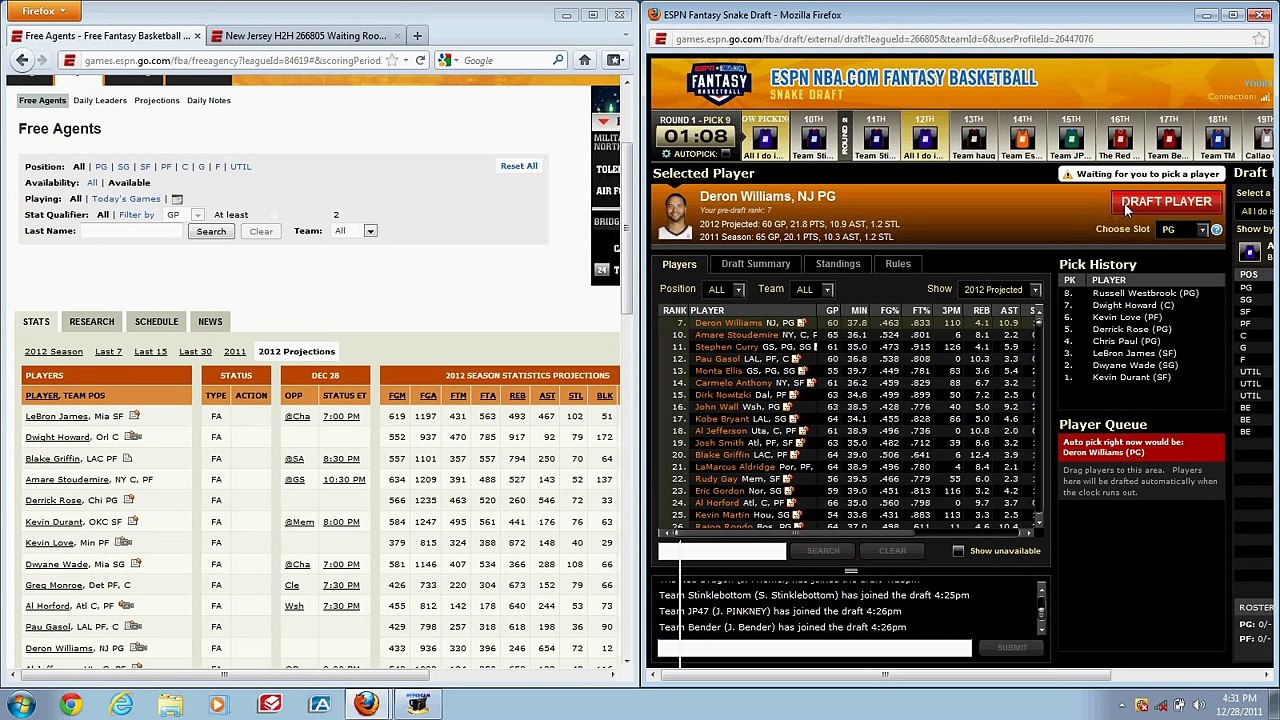This screenshot has height=720, width=1280.
Task: Open the Daily Leaders link
Action: (x=100, y=100)
